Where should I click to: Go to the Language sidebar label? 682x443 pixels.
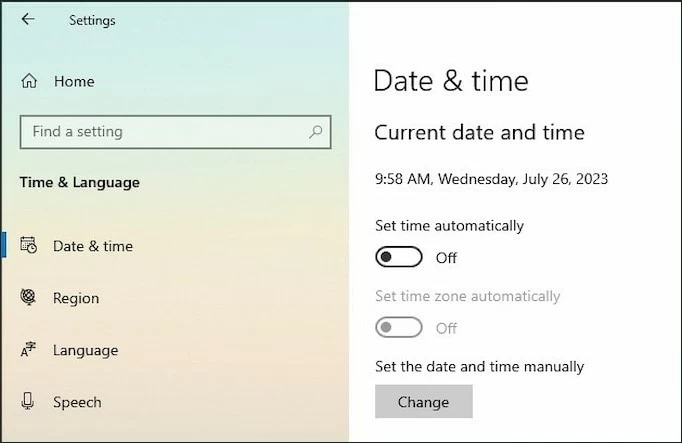point(85,350)
